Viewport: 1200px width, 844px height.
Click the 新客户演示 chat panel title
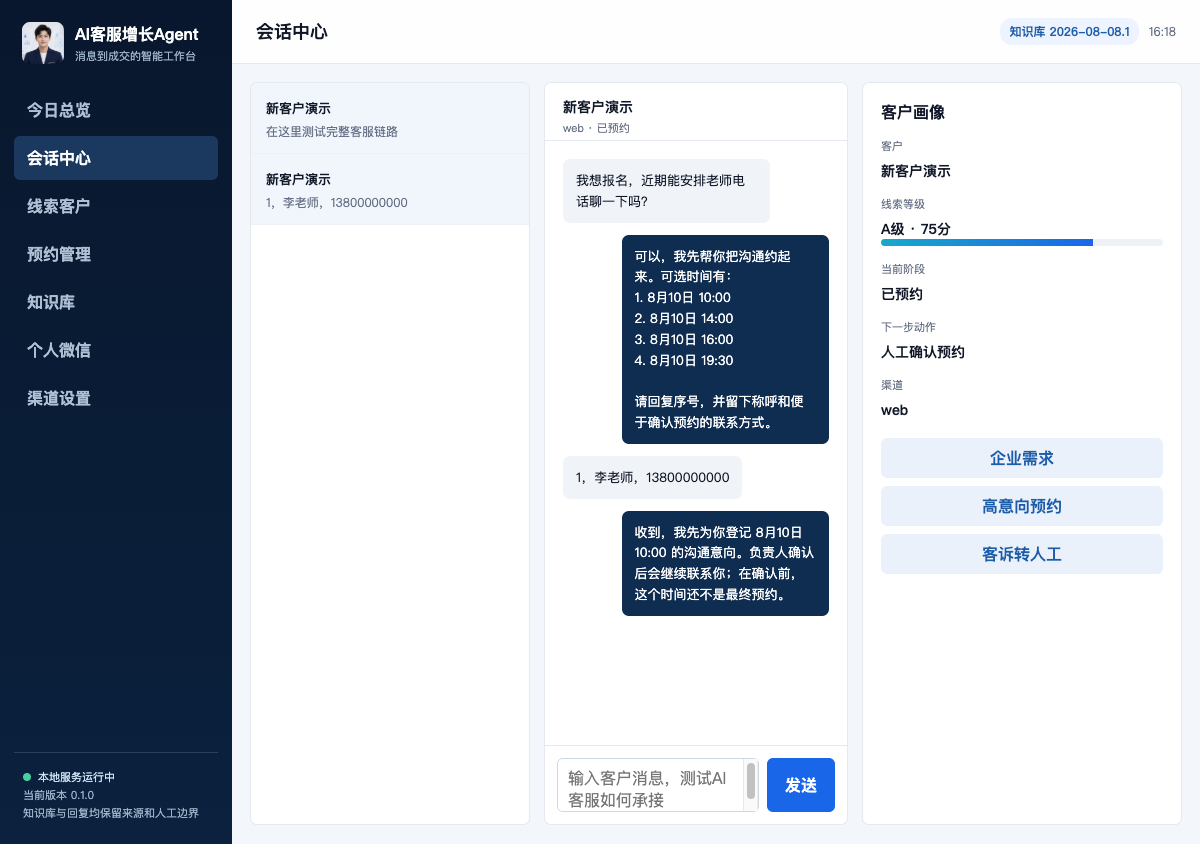(598, 107)
